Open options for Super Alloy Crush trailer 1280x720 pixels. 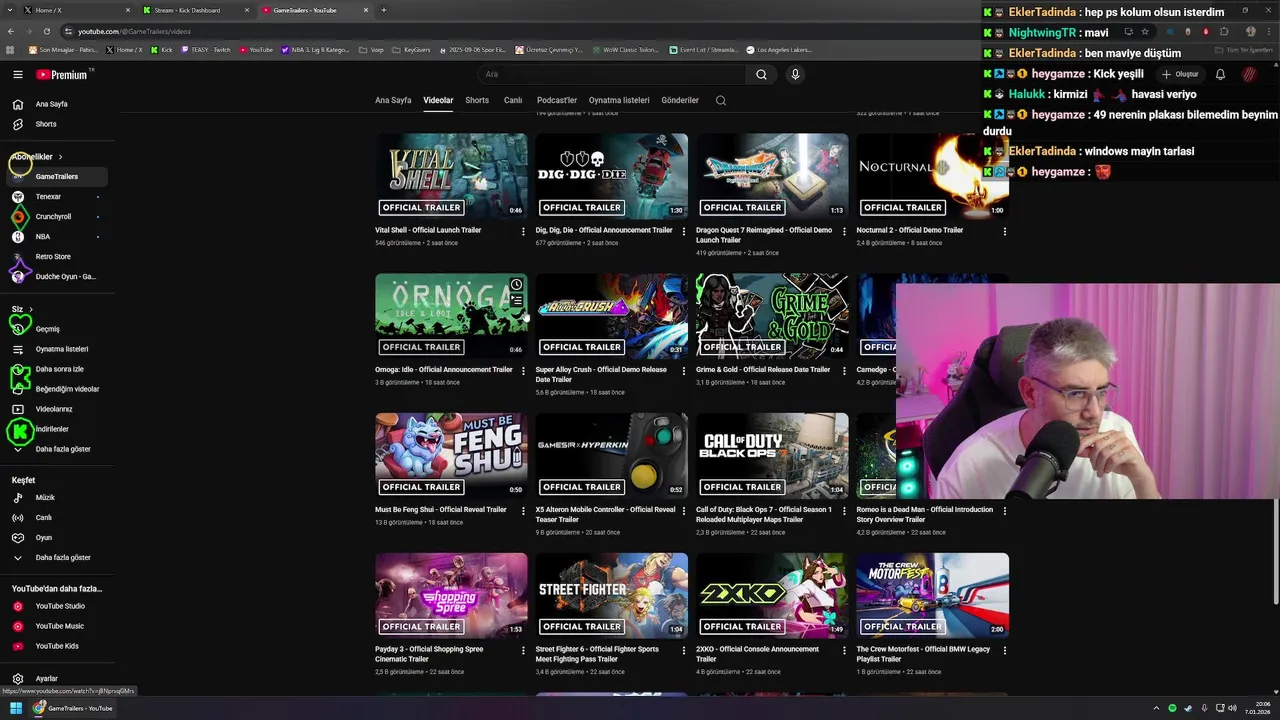tap(684, 371)
